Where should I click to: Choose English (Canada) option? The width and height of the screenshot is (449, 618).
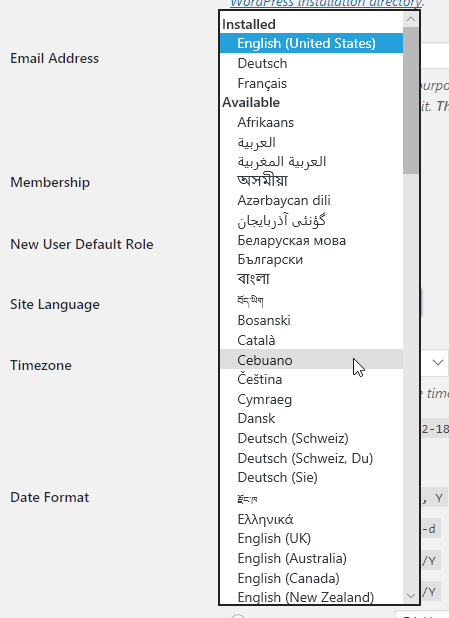(x=311, y=579)
